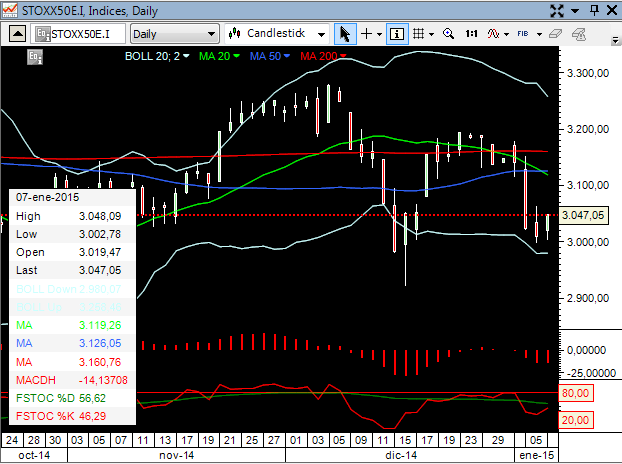Collapse toolbar using the up-arrow button

click(x=17, y=34)
